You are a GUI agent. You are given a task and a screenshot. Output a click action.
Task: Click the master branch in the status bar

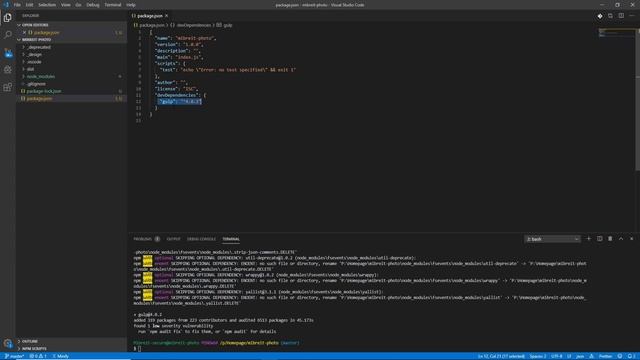click(14, 356)
